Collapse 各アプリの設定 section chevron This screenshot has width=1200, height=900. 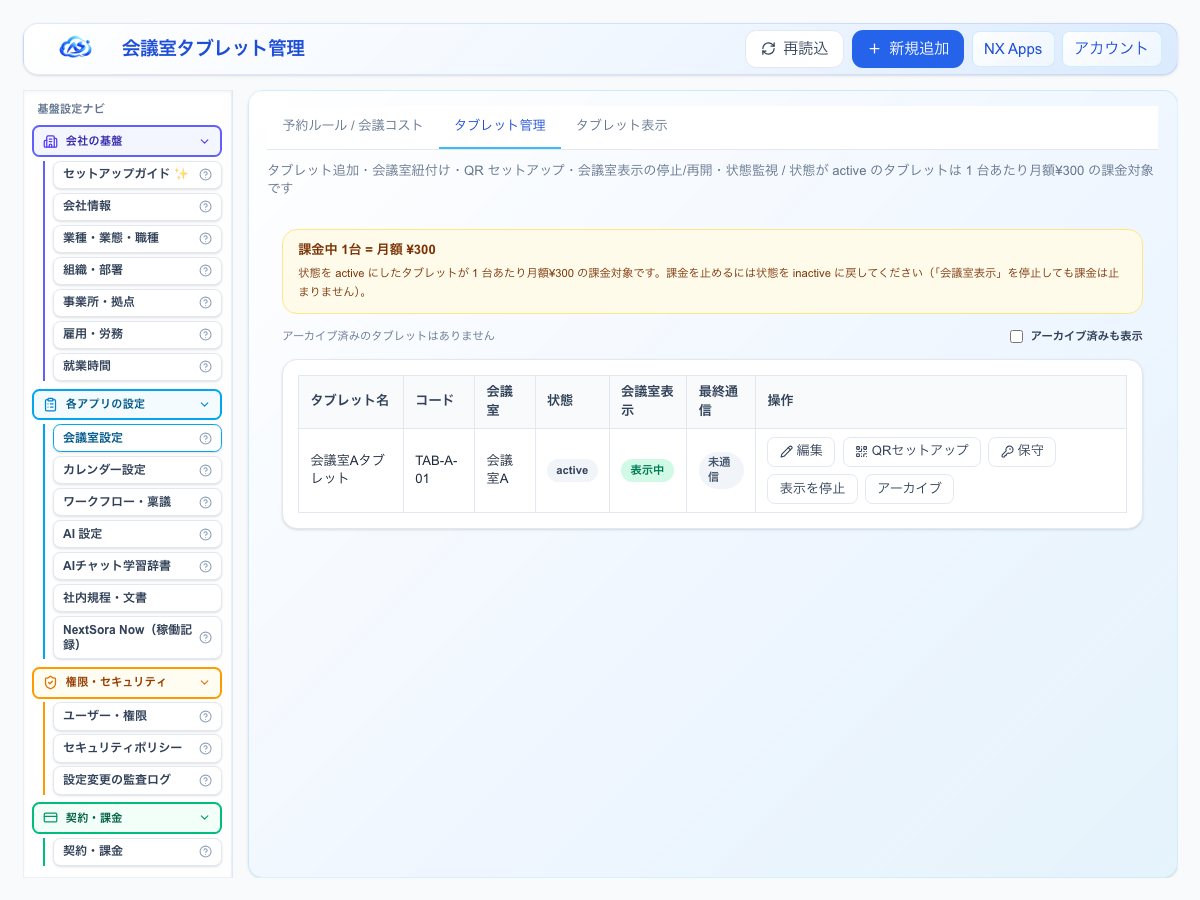(204, 404)
